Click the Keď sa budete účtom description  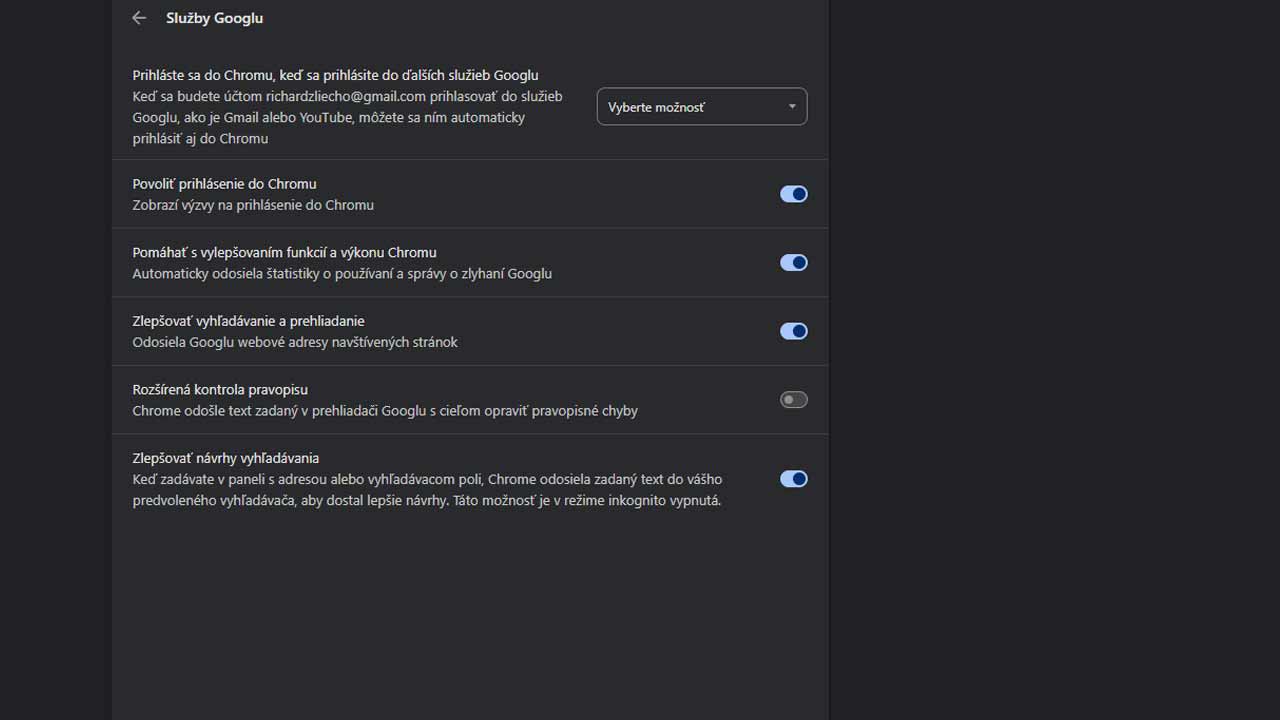(x=348, y=118)
